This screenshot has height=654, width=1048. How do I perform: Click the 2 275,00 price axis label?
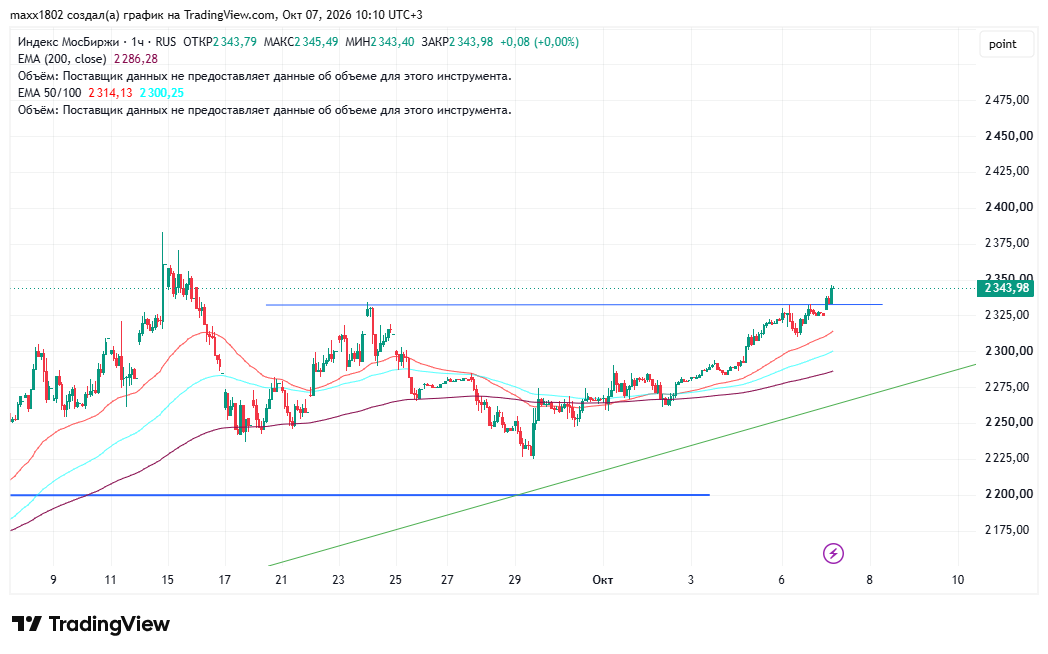tap(1007, 387)
